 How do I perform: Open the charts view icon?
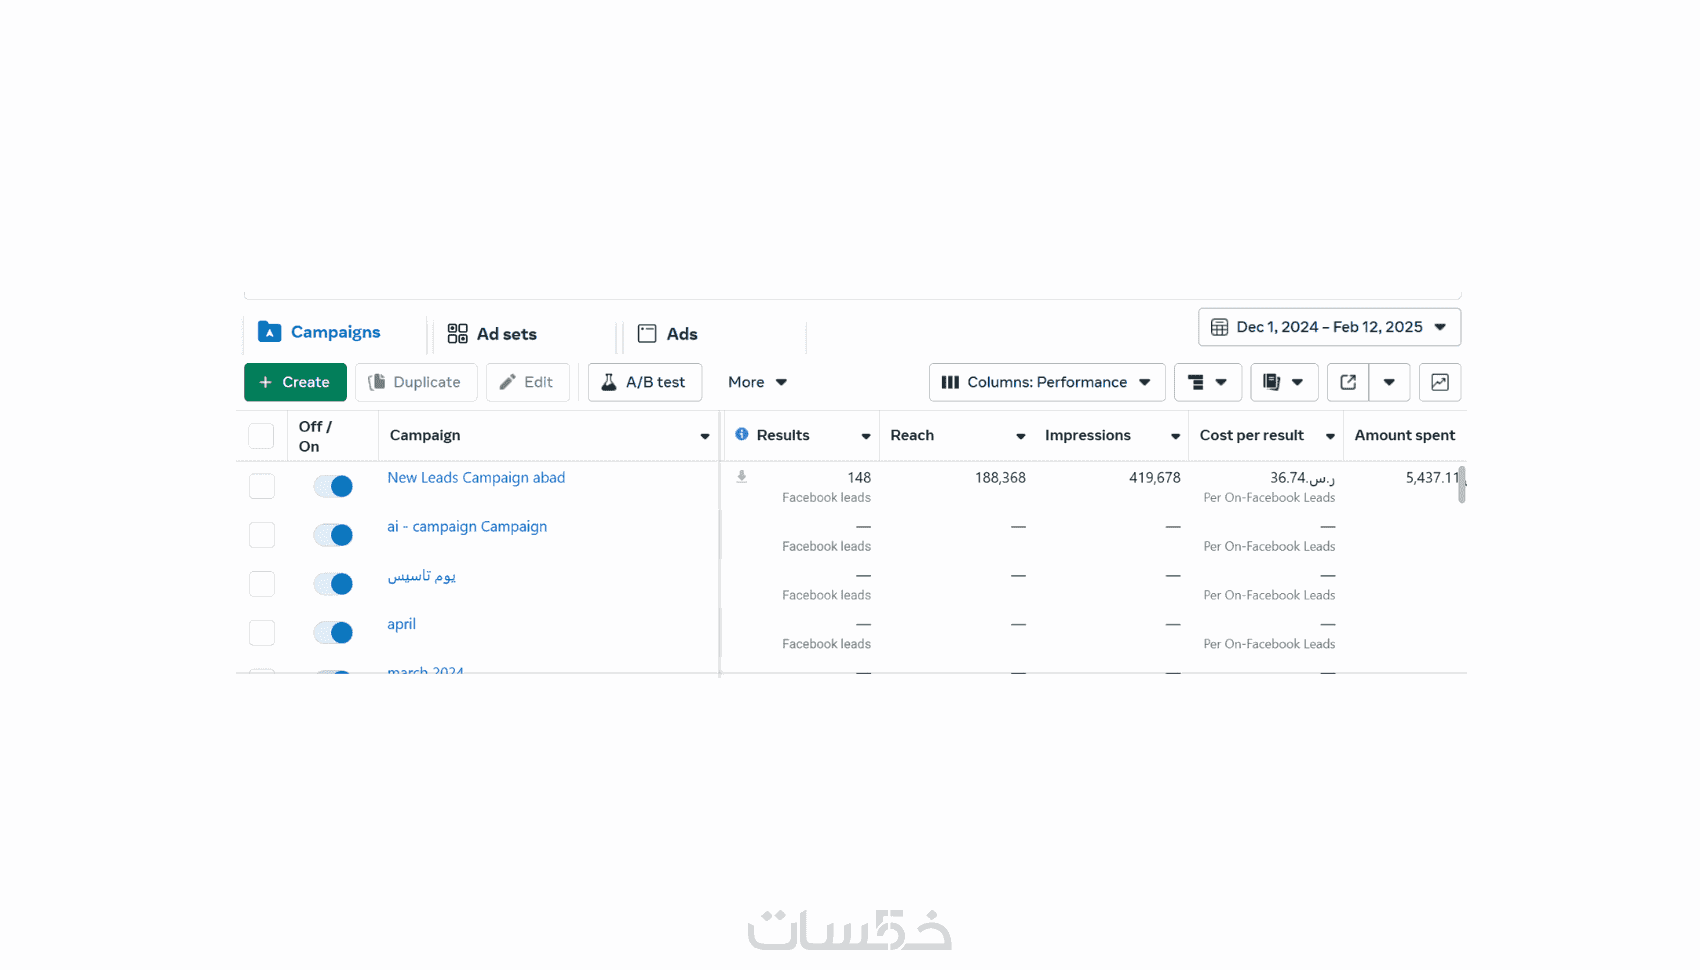click(1440, 382)
